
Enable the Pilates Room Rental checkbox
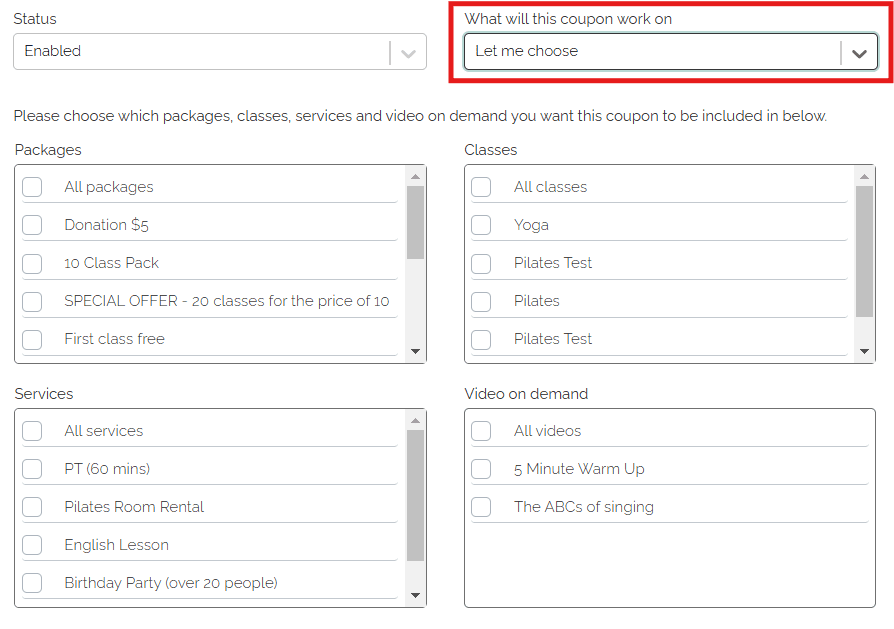(x=33, y=507)
